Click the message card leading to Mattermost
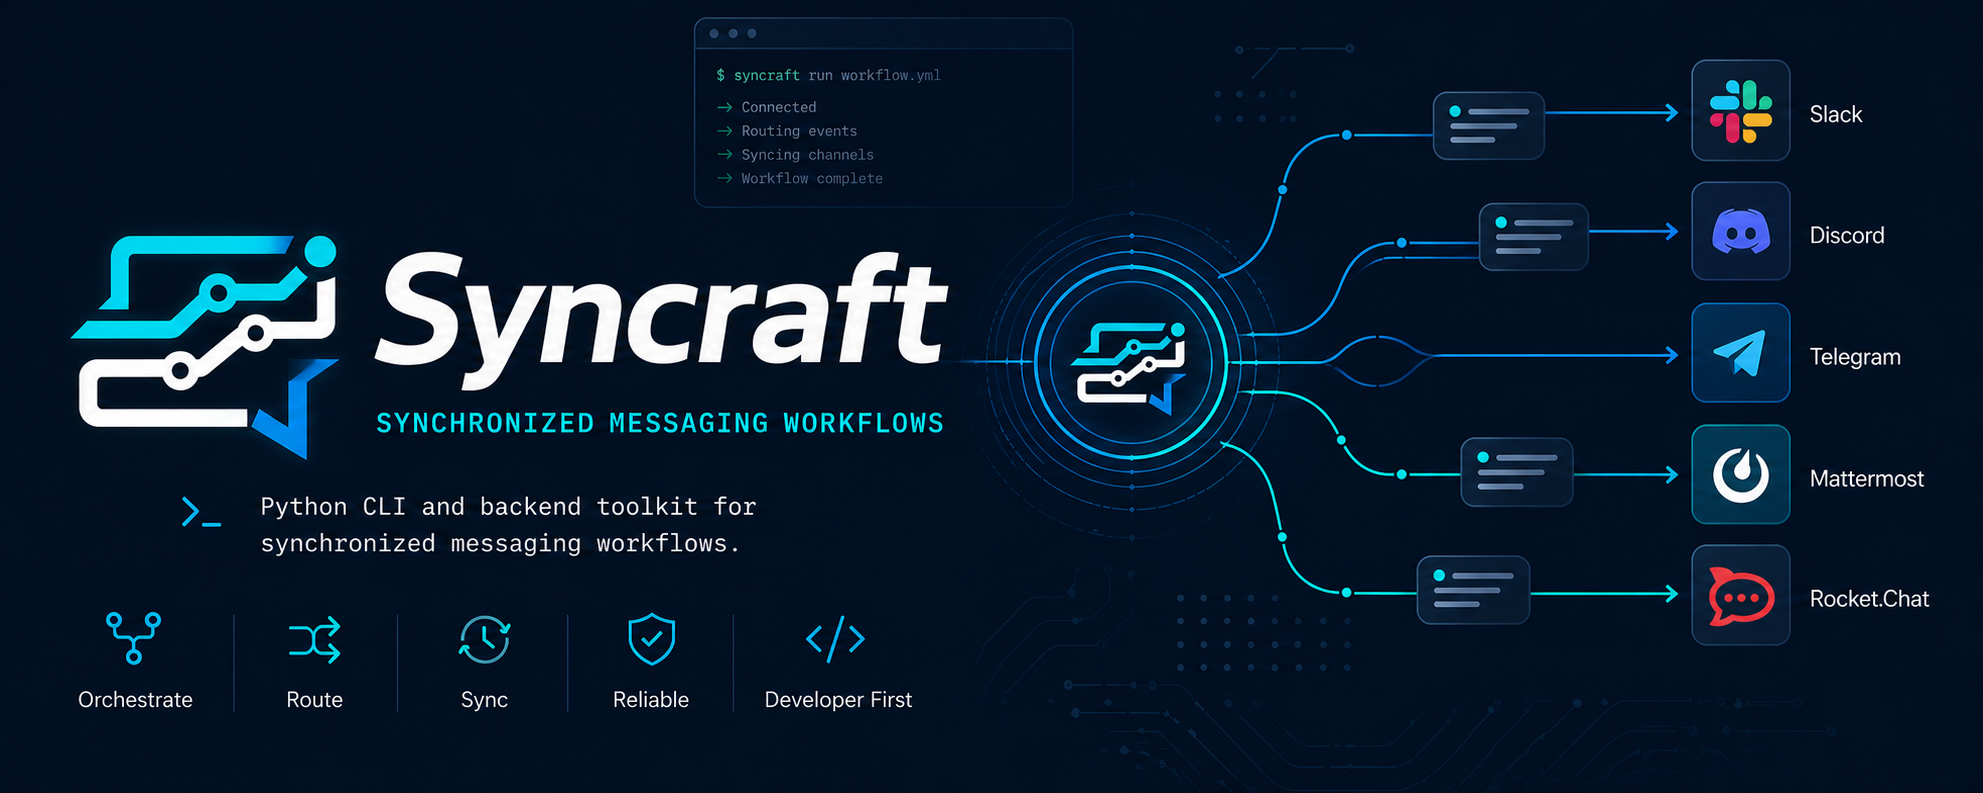Screen dimensions: 1983x793 1516,472
